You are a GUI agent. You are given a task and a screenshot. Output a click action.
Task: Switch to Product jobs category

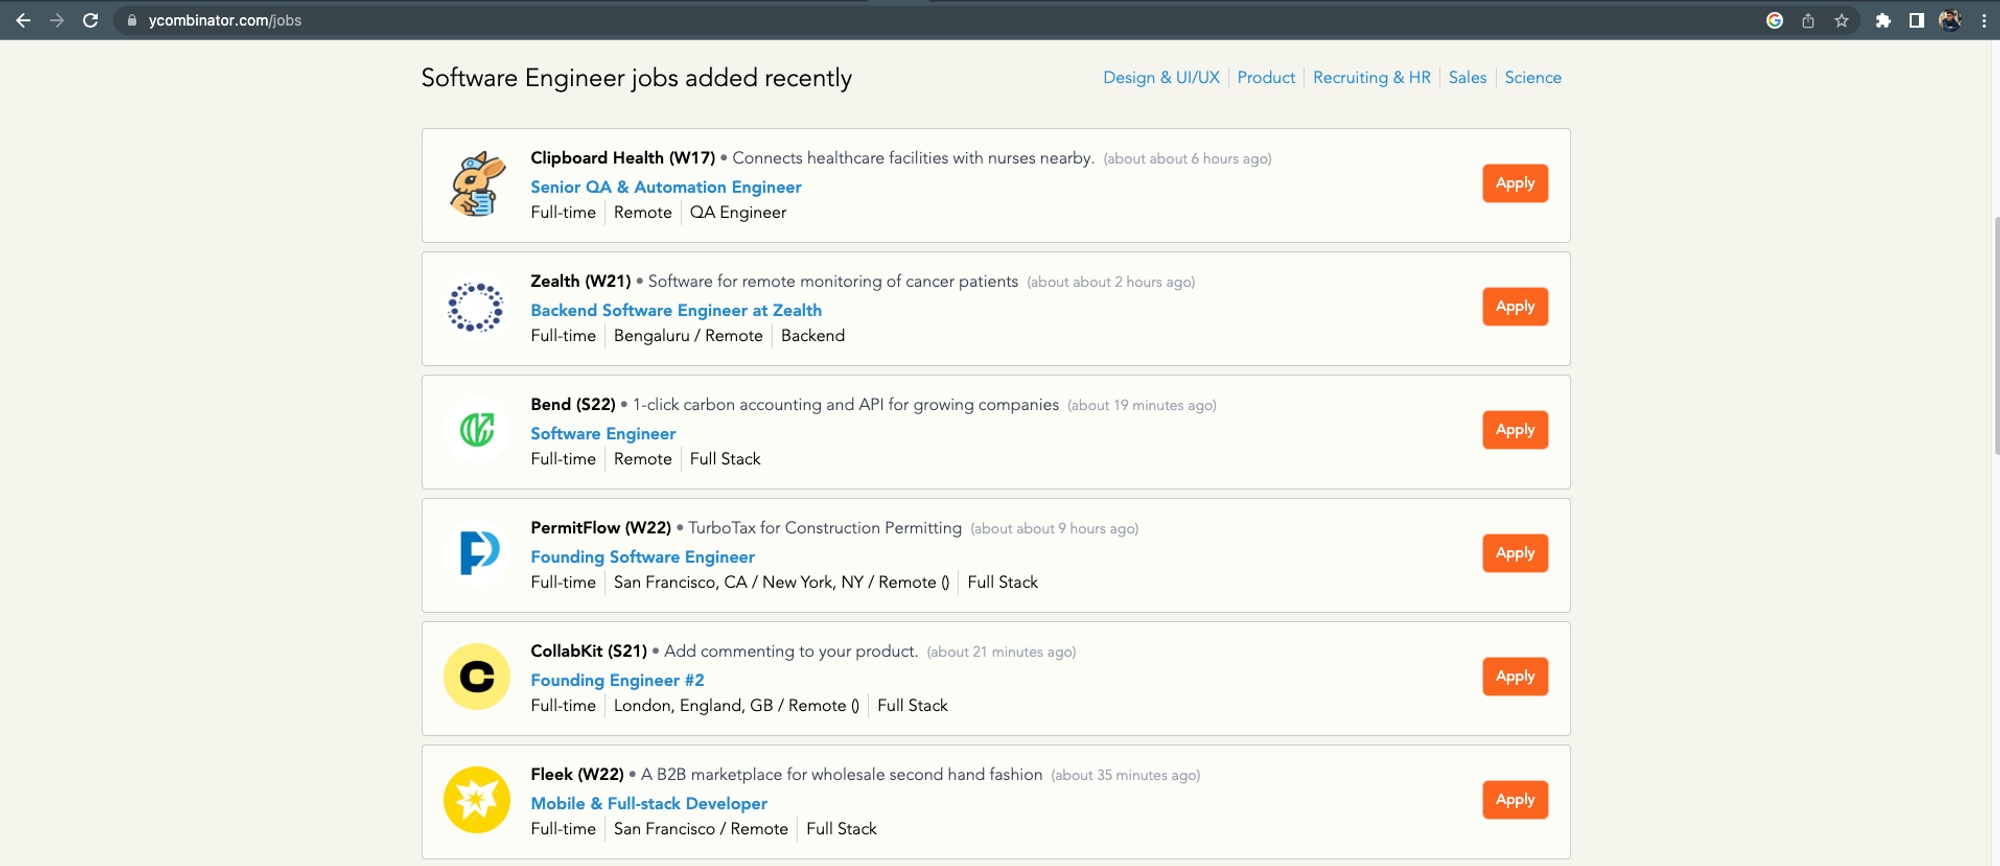[1266, 77]
